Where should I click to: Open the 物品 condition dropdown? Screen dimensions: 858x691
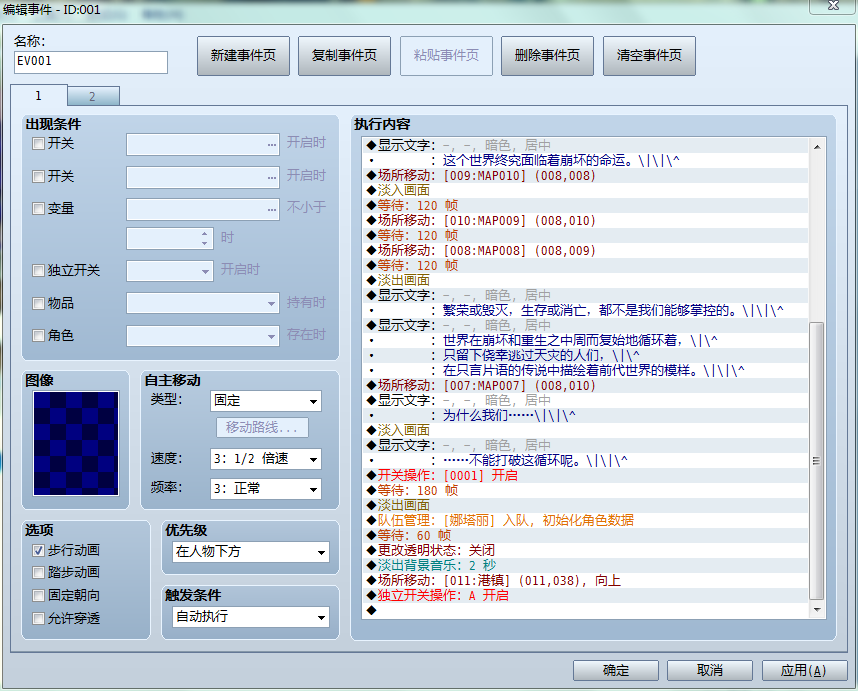click(x=203, y=303)
